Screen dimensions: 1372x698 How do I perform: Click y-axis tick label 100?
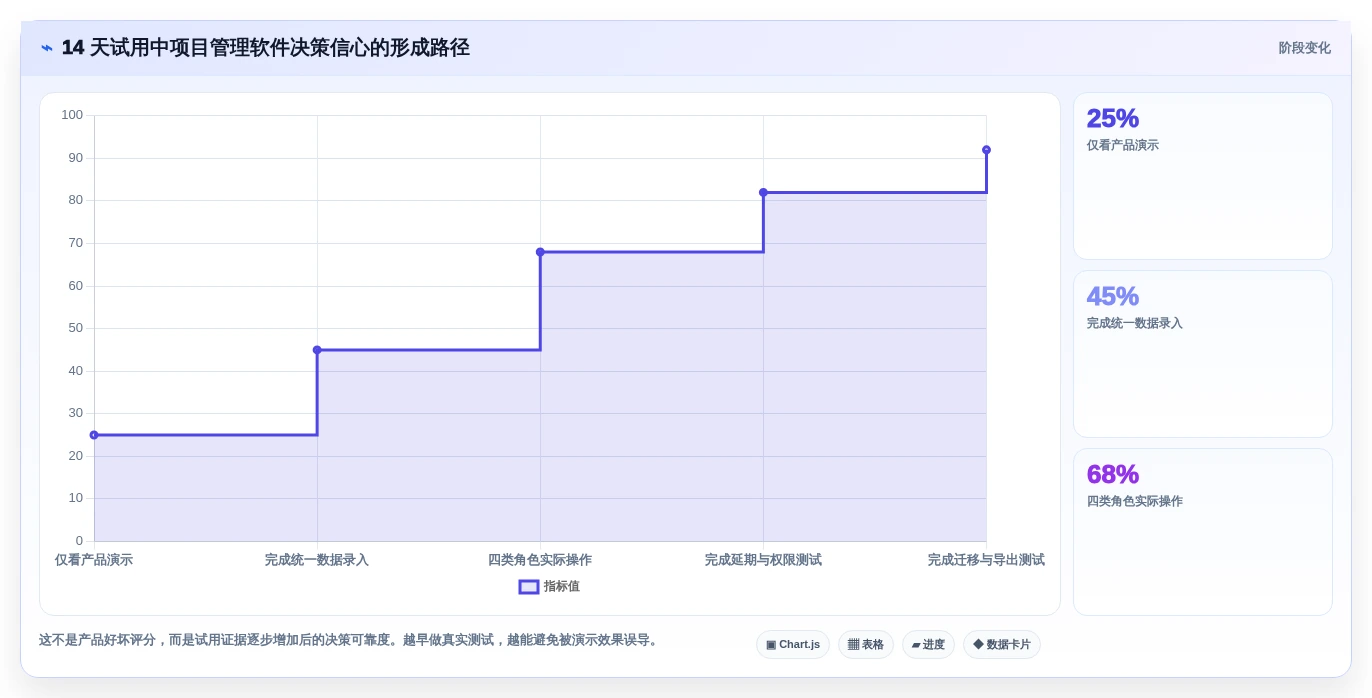click(72, 115)
